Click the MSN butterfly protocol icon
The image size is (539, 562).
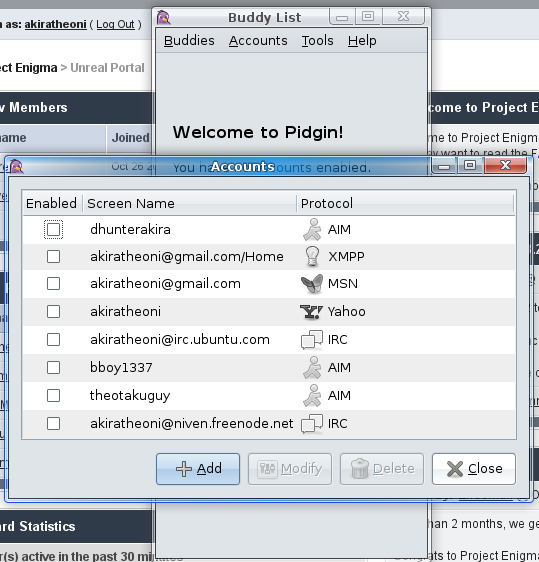tap(312, 284)
